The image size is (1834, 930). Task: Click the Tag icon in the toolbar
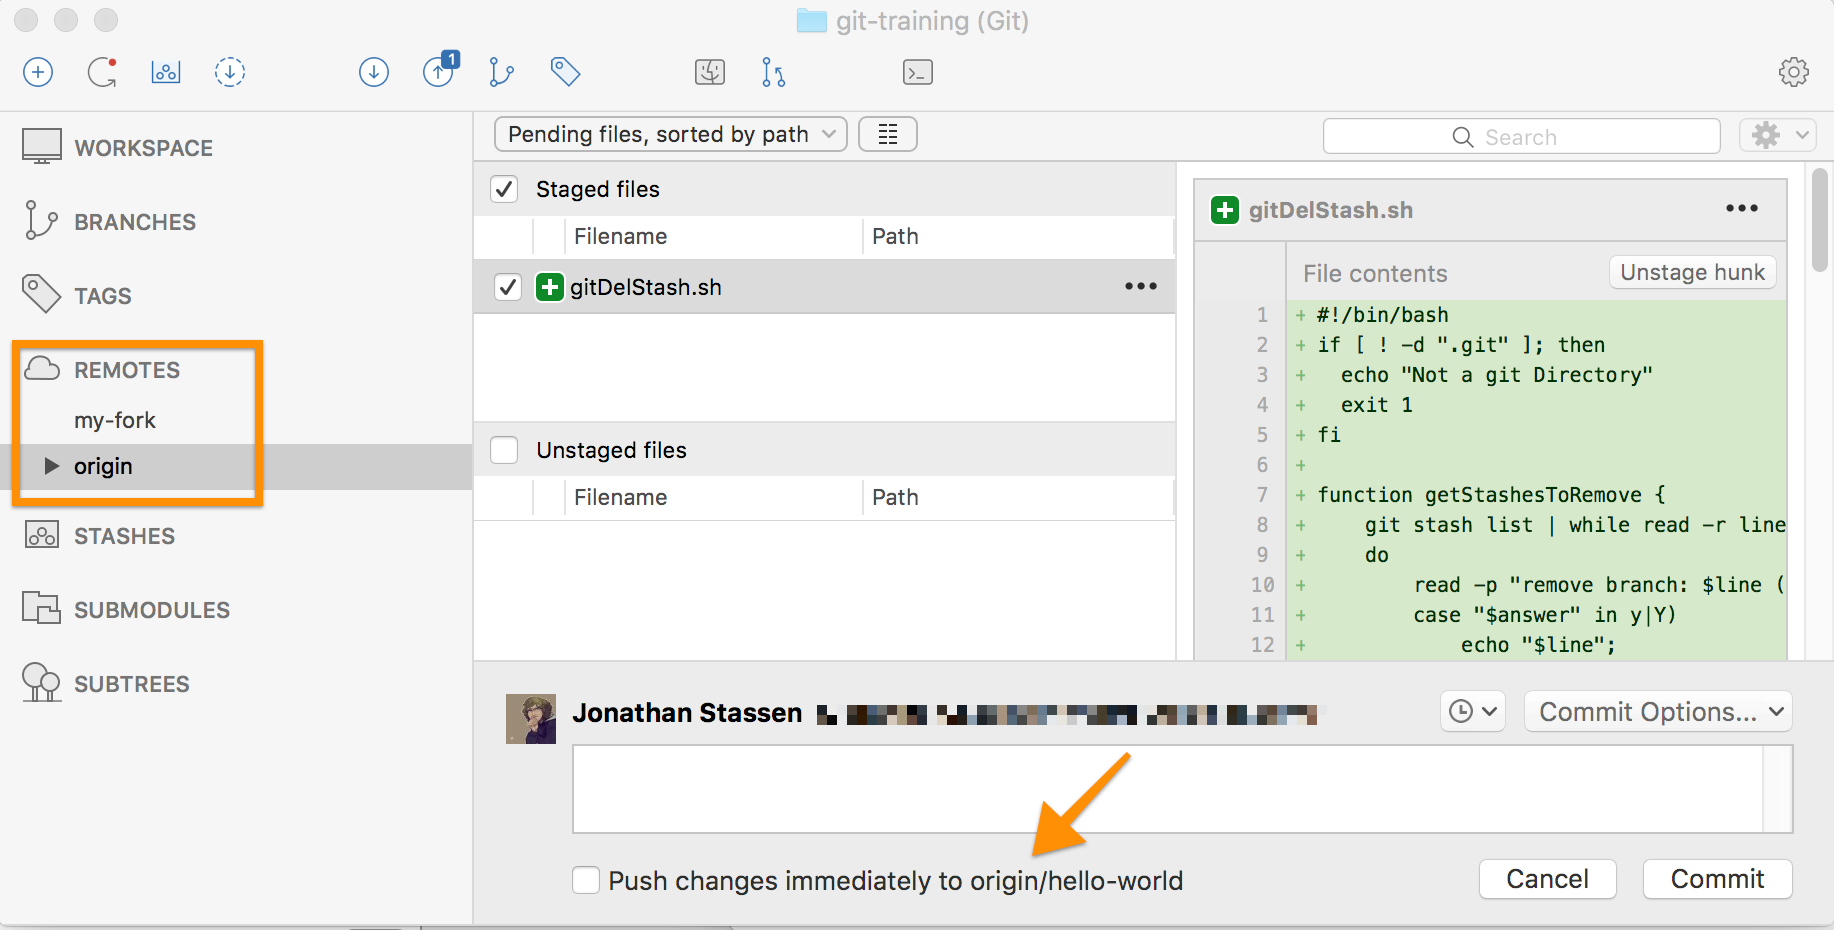pos(565,72)
